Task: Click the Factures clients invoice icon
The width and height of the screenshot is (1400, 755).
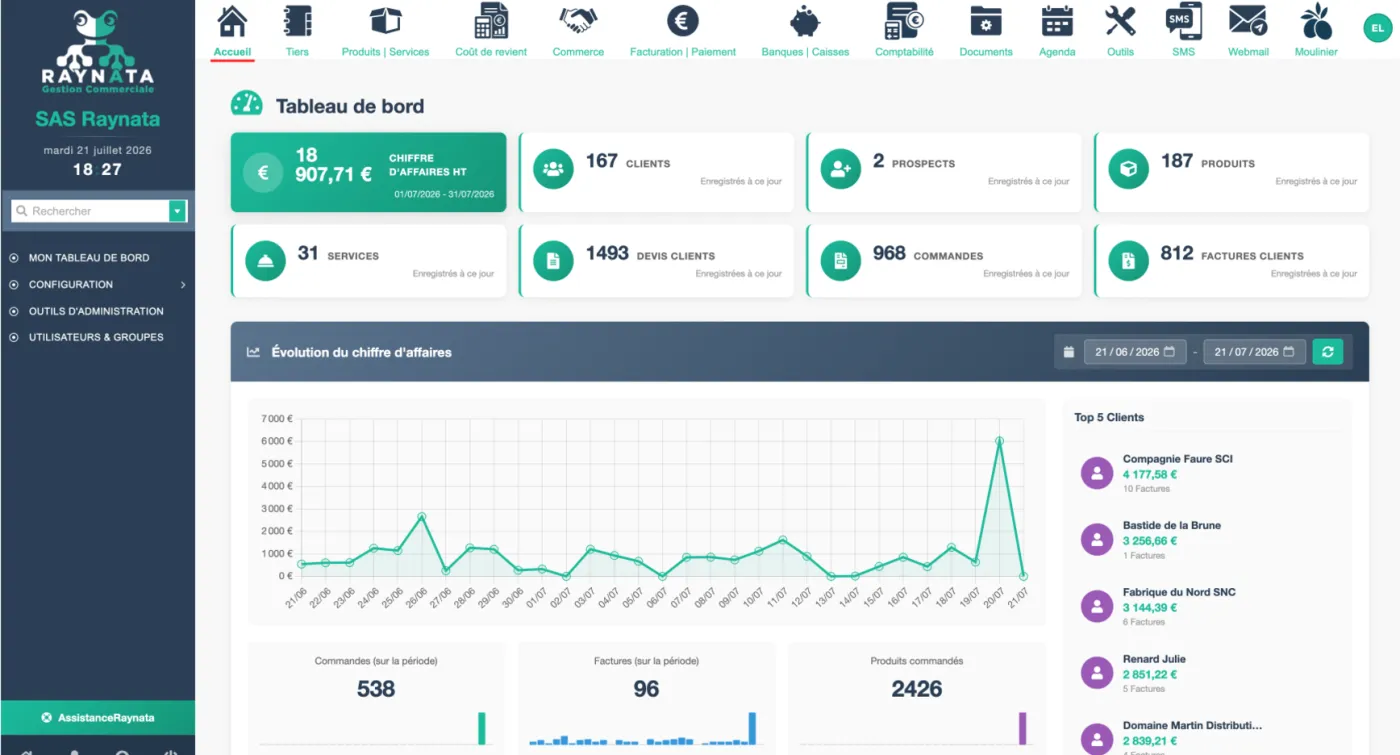Action: 1128,261
